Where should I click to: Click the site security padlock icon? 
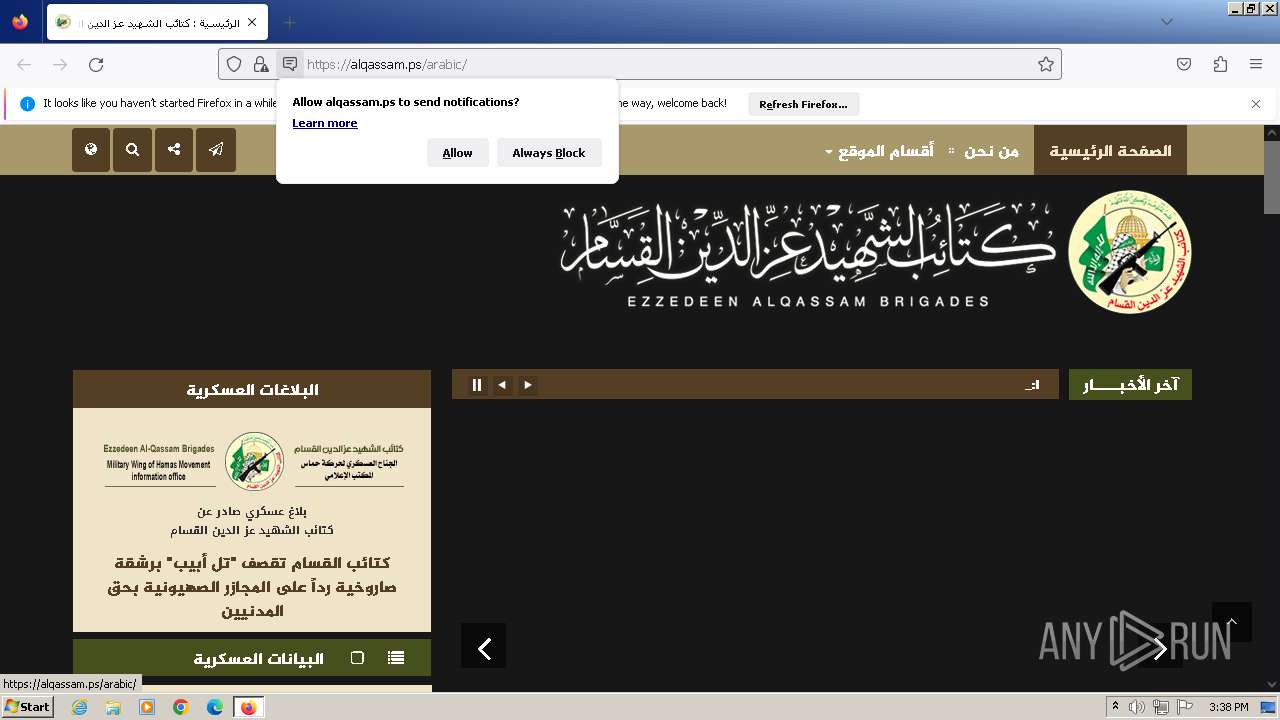261,64
